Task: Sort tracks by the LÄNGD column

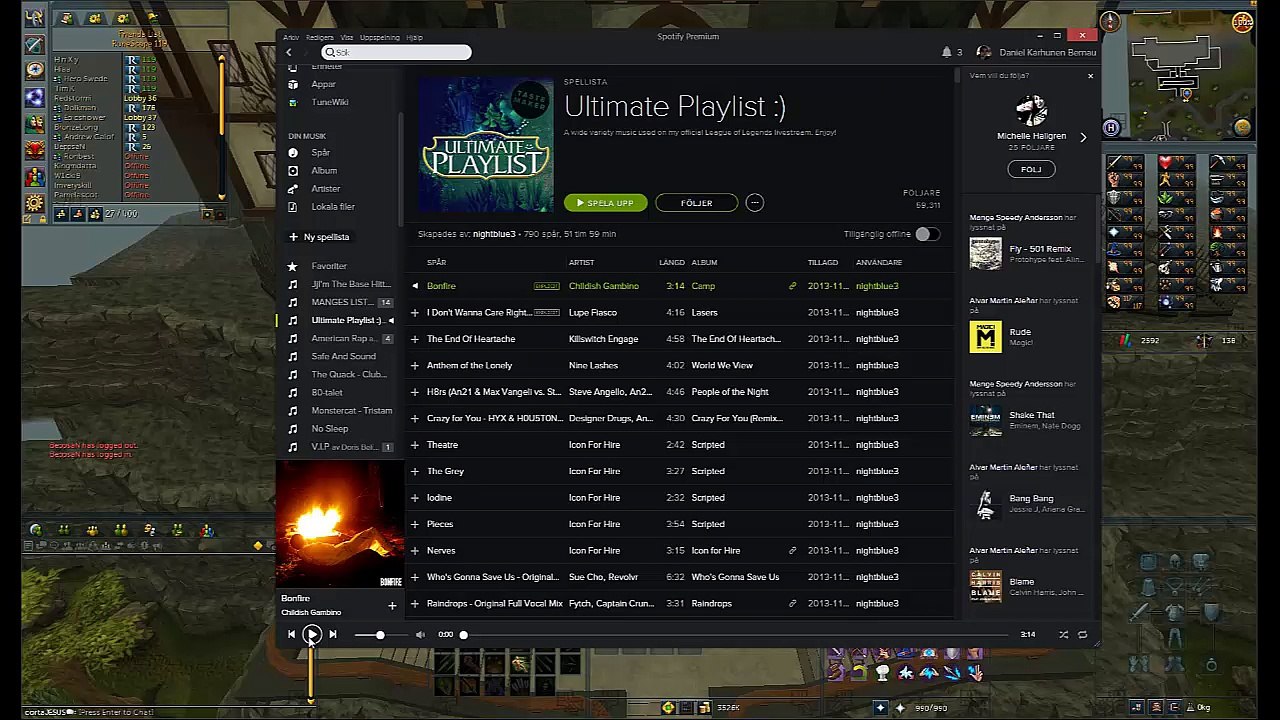Action: pos(672,262)
